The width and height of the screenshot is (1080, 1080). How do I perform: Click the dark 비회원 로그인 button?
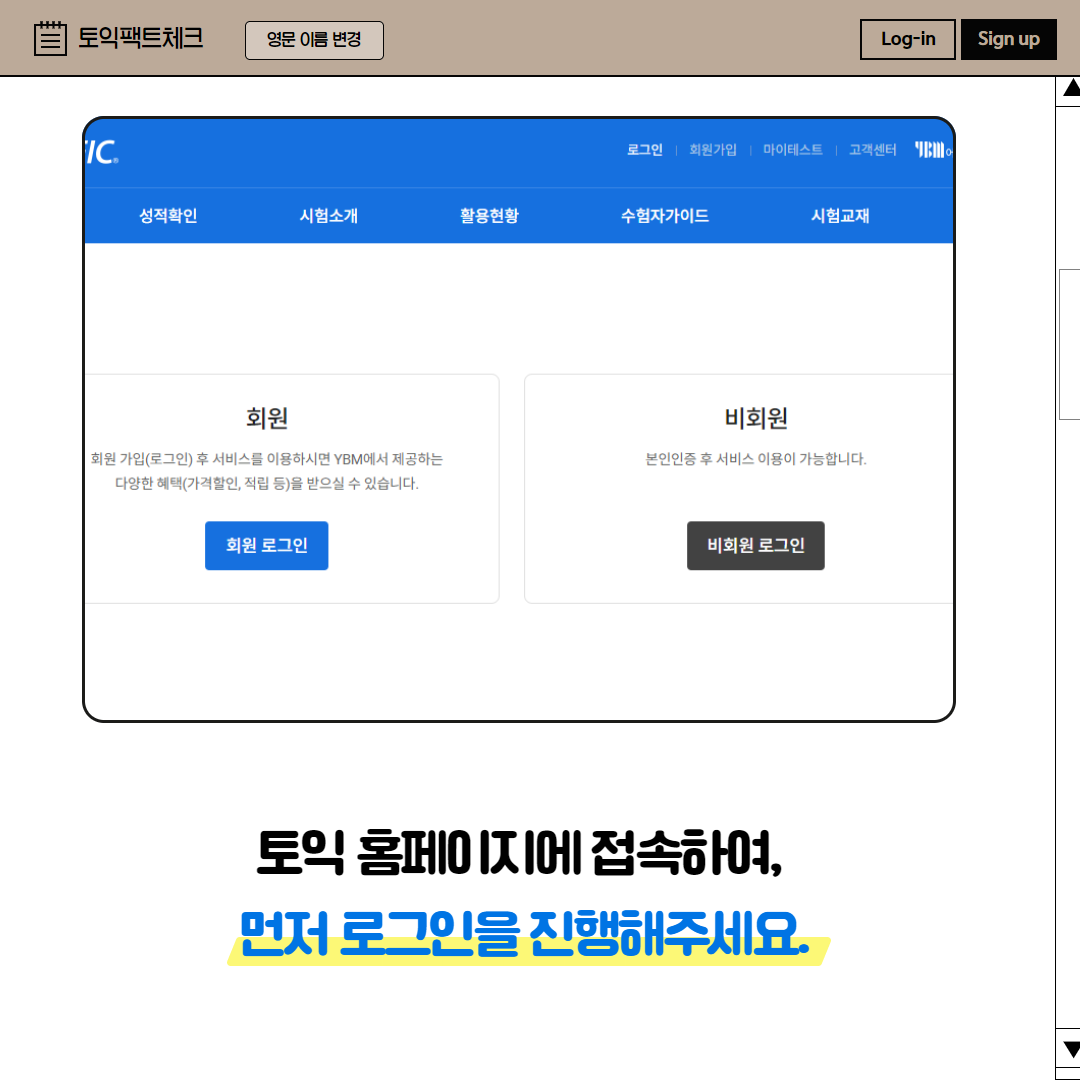(x=756, y=546)
